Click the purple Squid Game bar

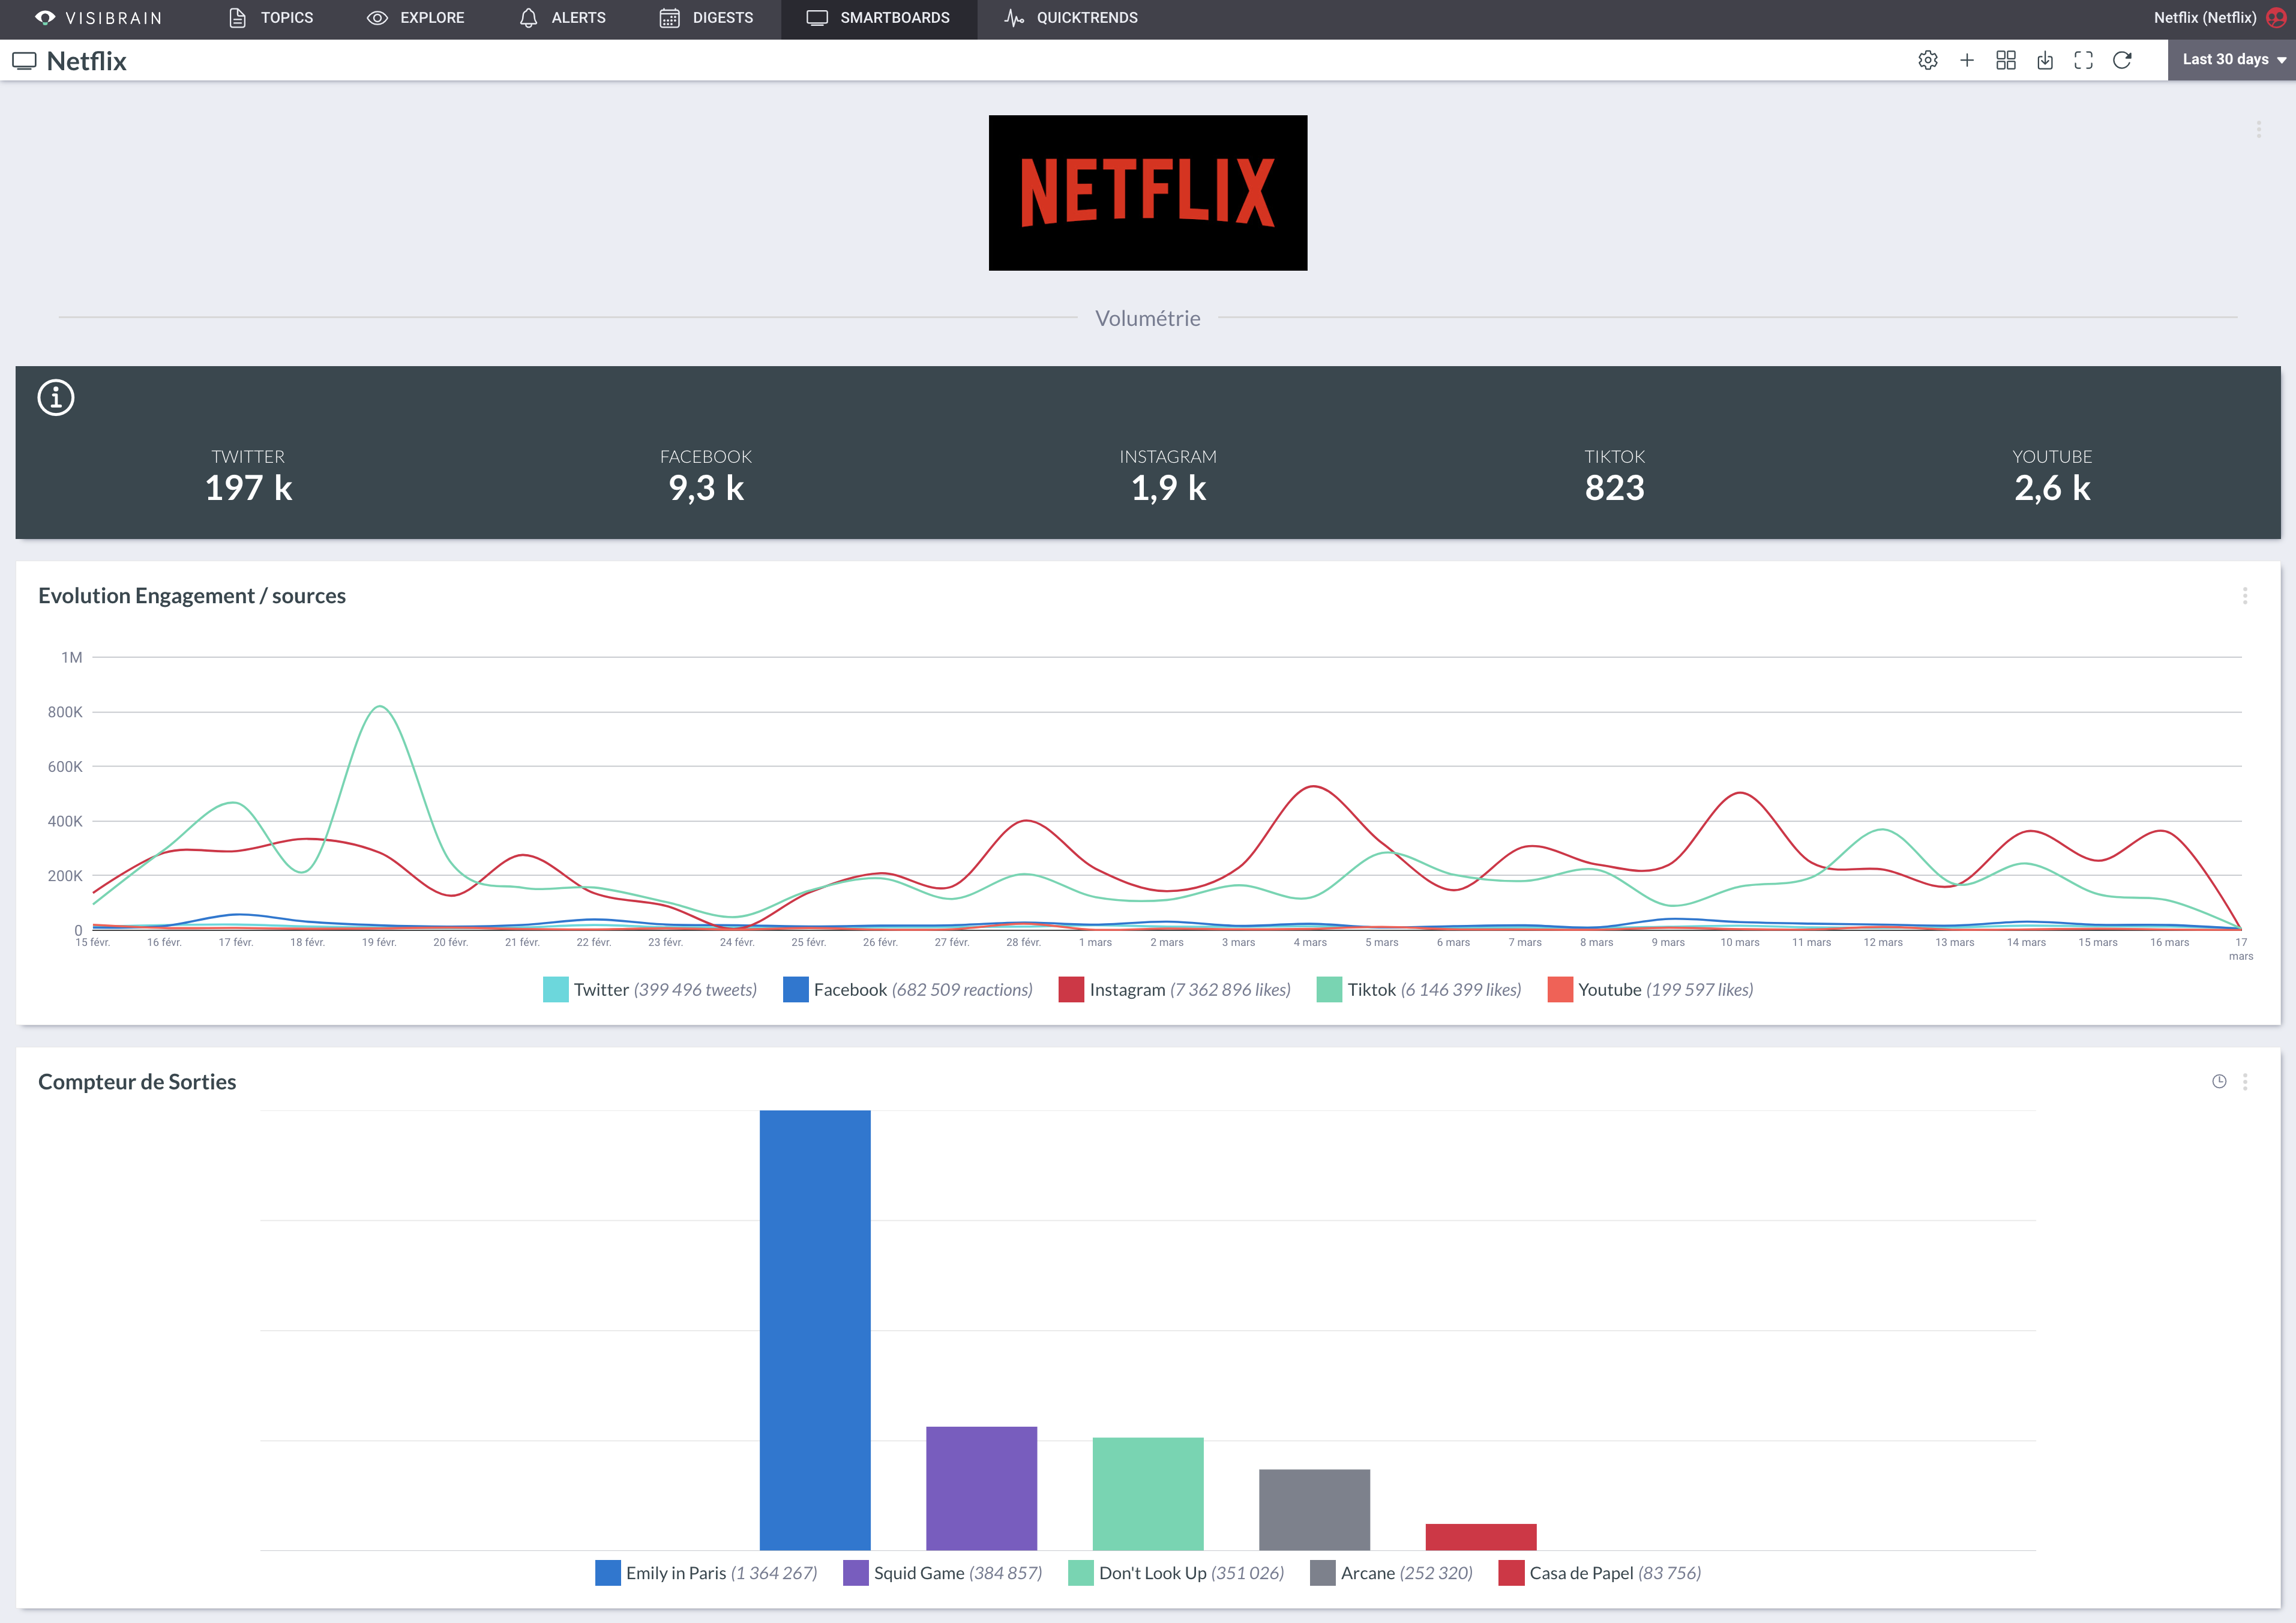click(981, 1488)
